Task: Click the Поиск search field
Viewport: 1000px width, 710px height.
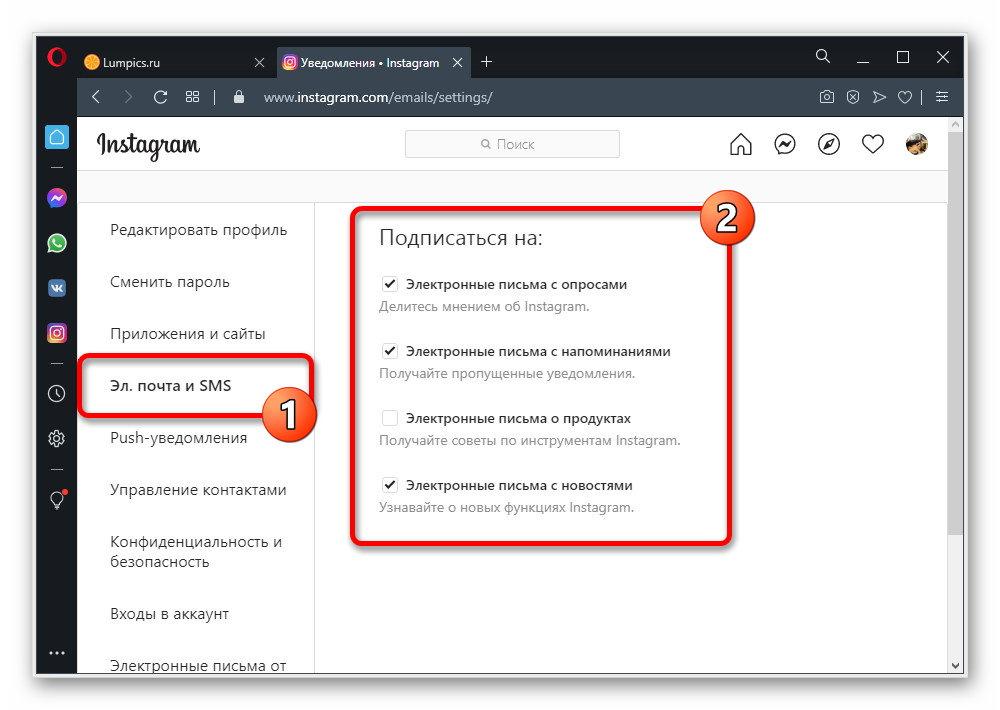Action: coord(512,144)
